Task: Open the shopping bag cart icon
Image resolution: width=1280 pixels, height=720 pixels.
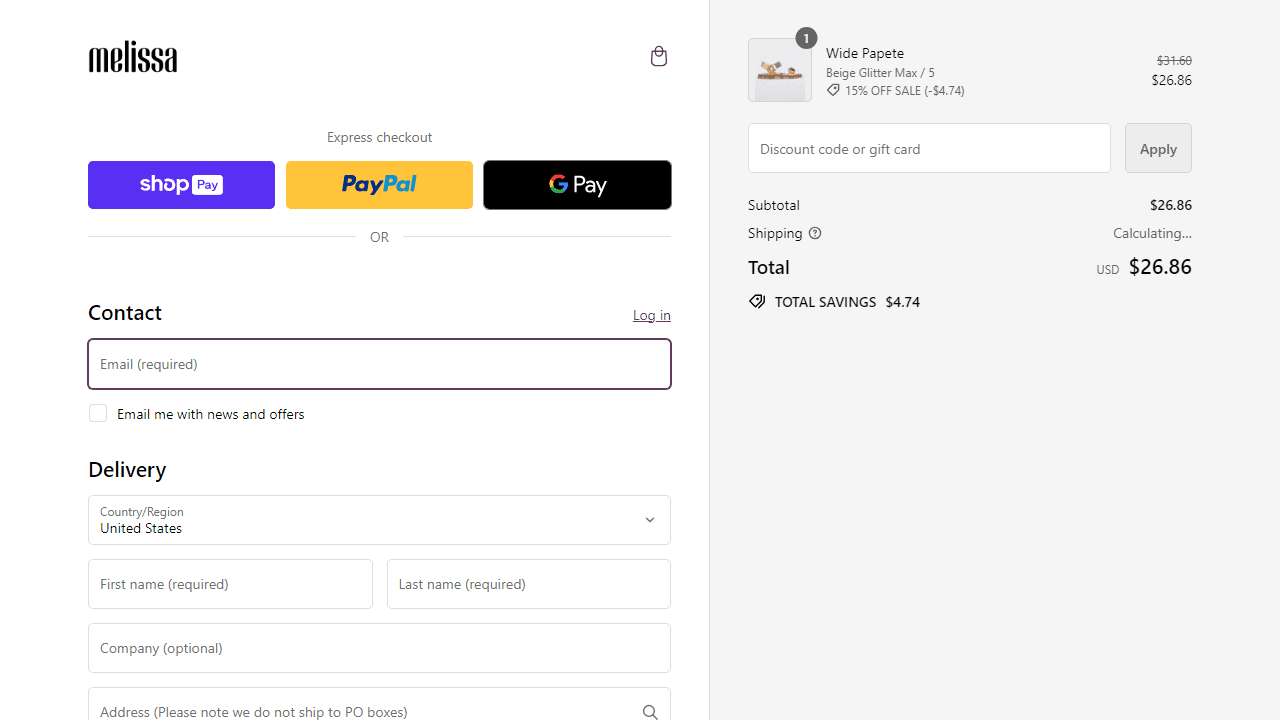Action: pos(658,56)
